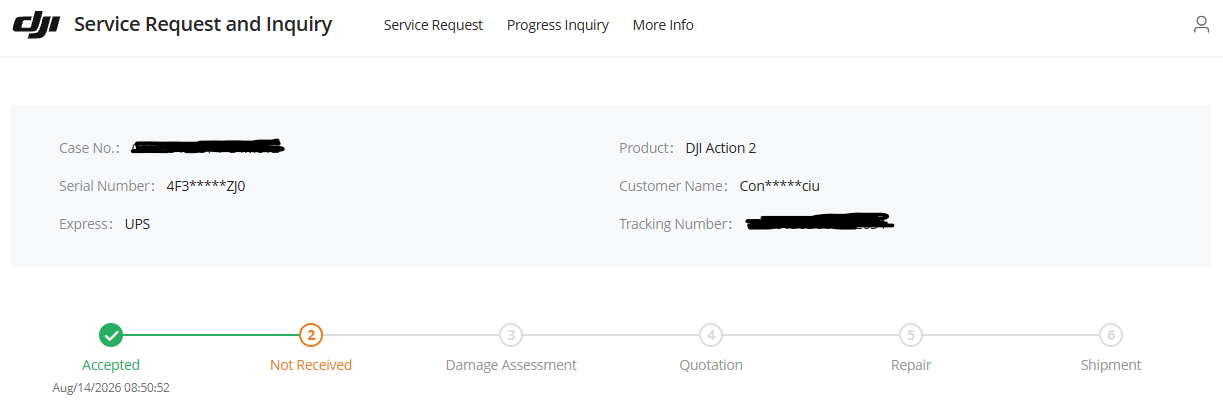
Task: Click the Damage Assessment step label
Action: pos(511,365)
